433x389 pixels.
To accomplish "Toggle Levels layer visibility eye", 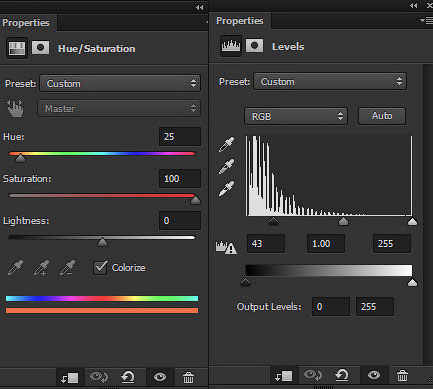I will tap(374, 375).
